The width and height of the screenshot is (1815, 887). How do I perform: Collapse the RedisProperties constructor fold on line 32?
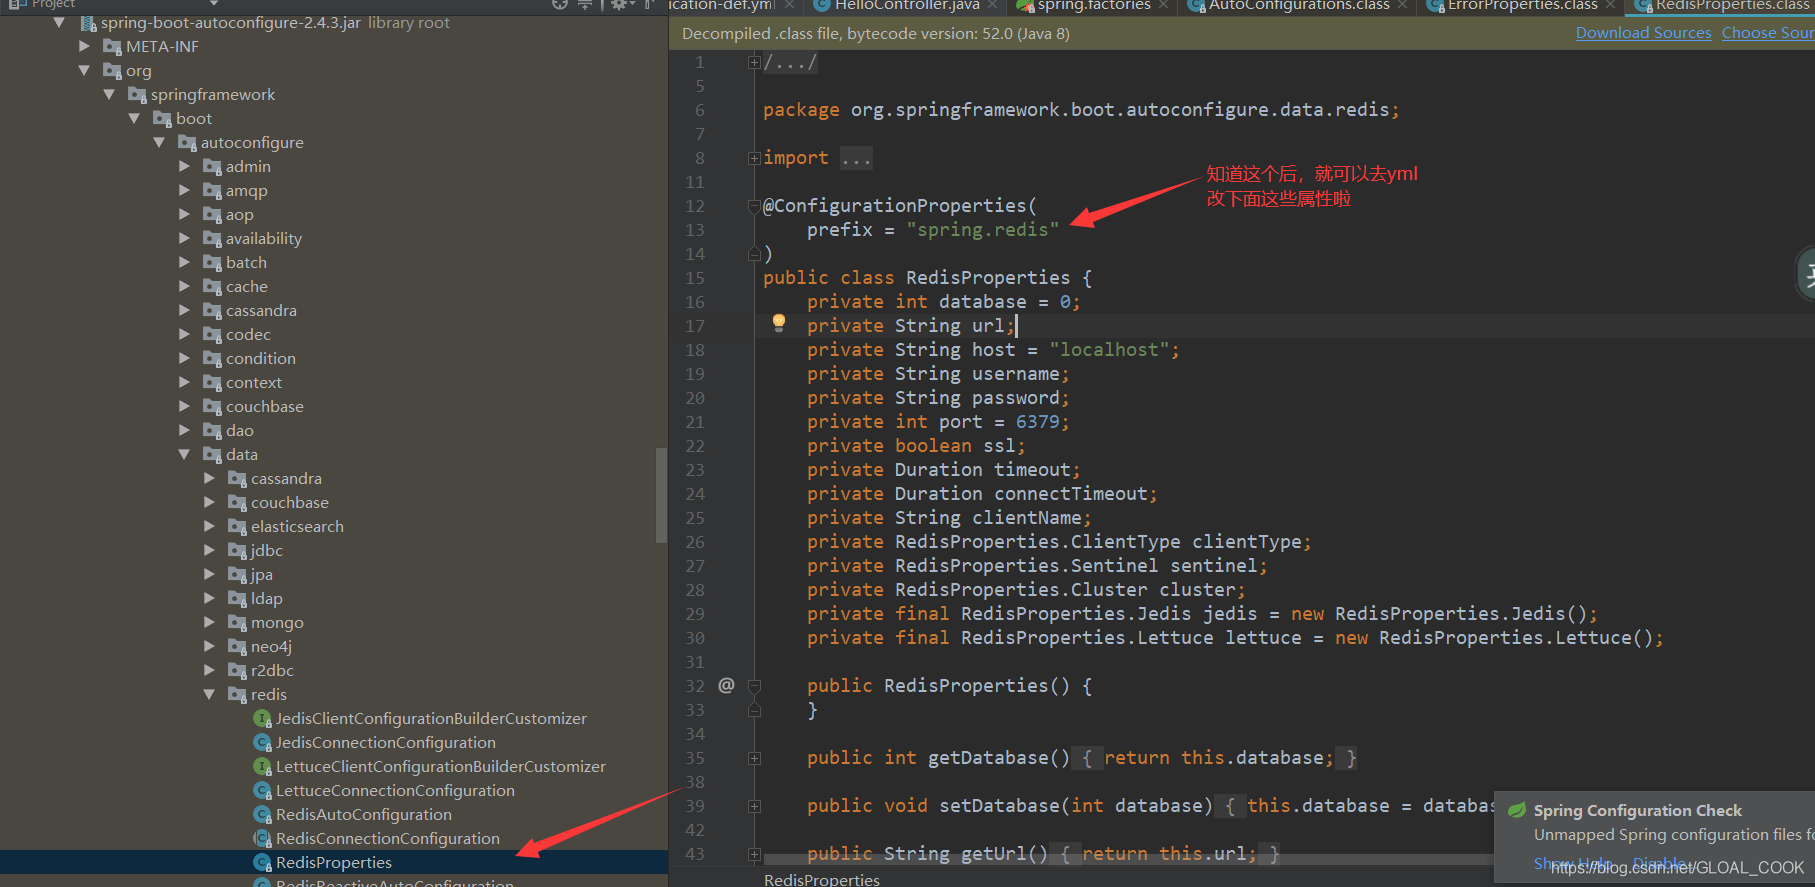(x=754, y=686)
